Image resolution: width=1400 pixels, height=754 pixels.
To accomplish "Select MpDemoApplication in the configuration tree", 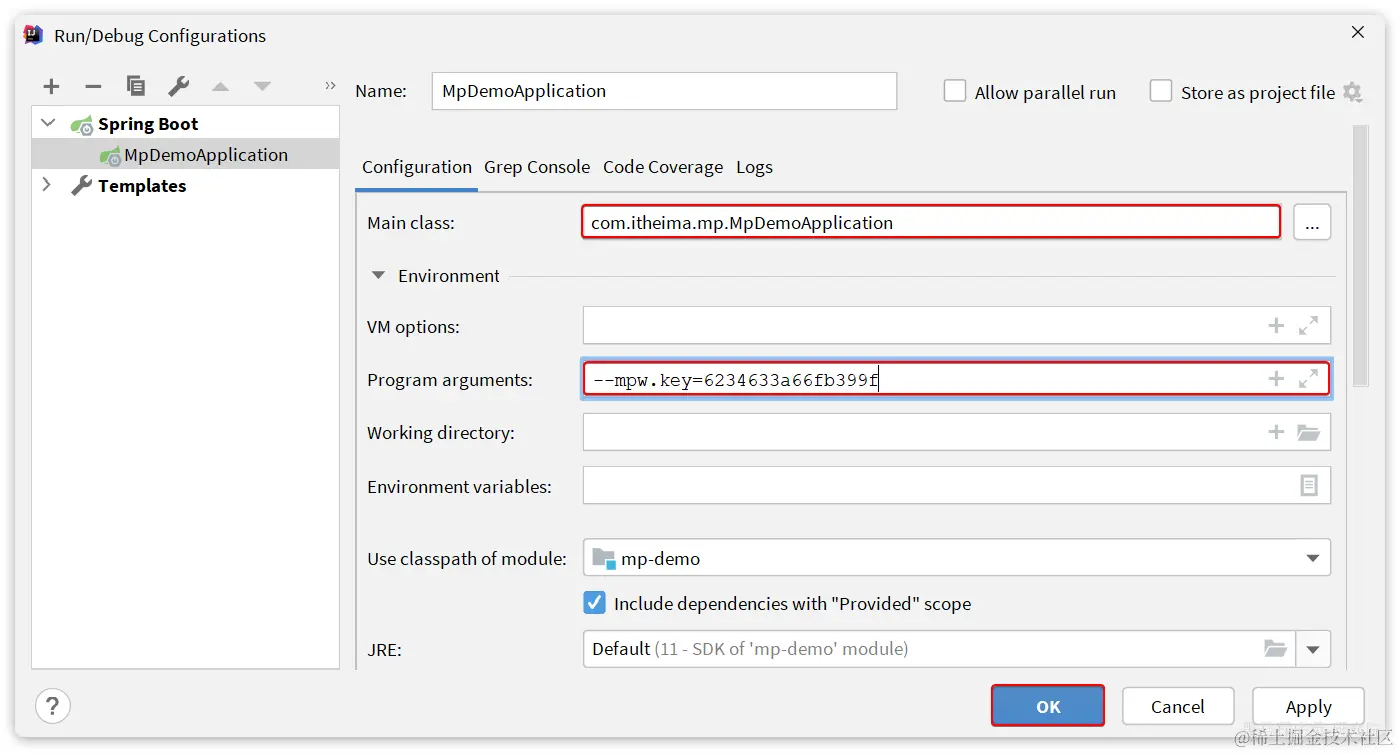I will coord(205,154).
